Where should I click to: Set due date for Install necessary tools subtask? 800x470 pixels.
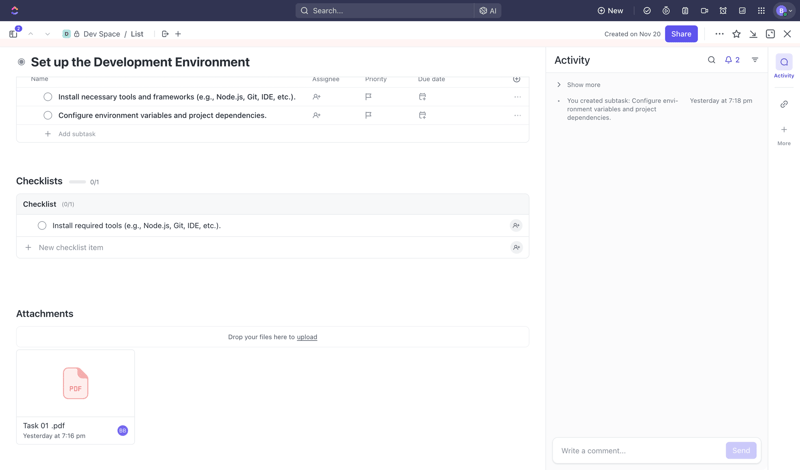pyautogui.click(x=422, y=97)
